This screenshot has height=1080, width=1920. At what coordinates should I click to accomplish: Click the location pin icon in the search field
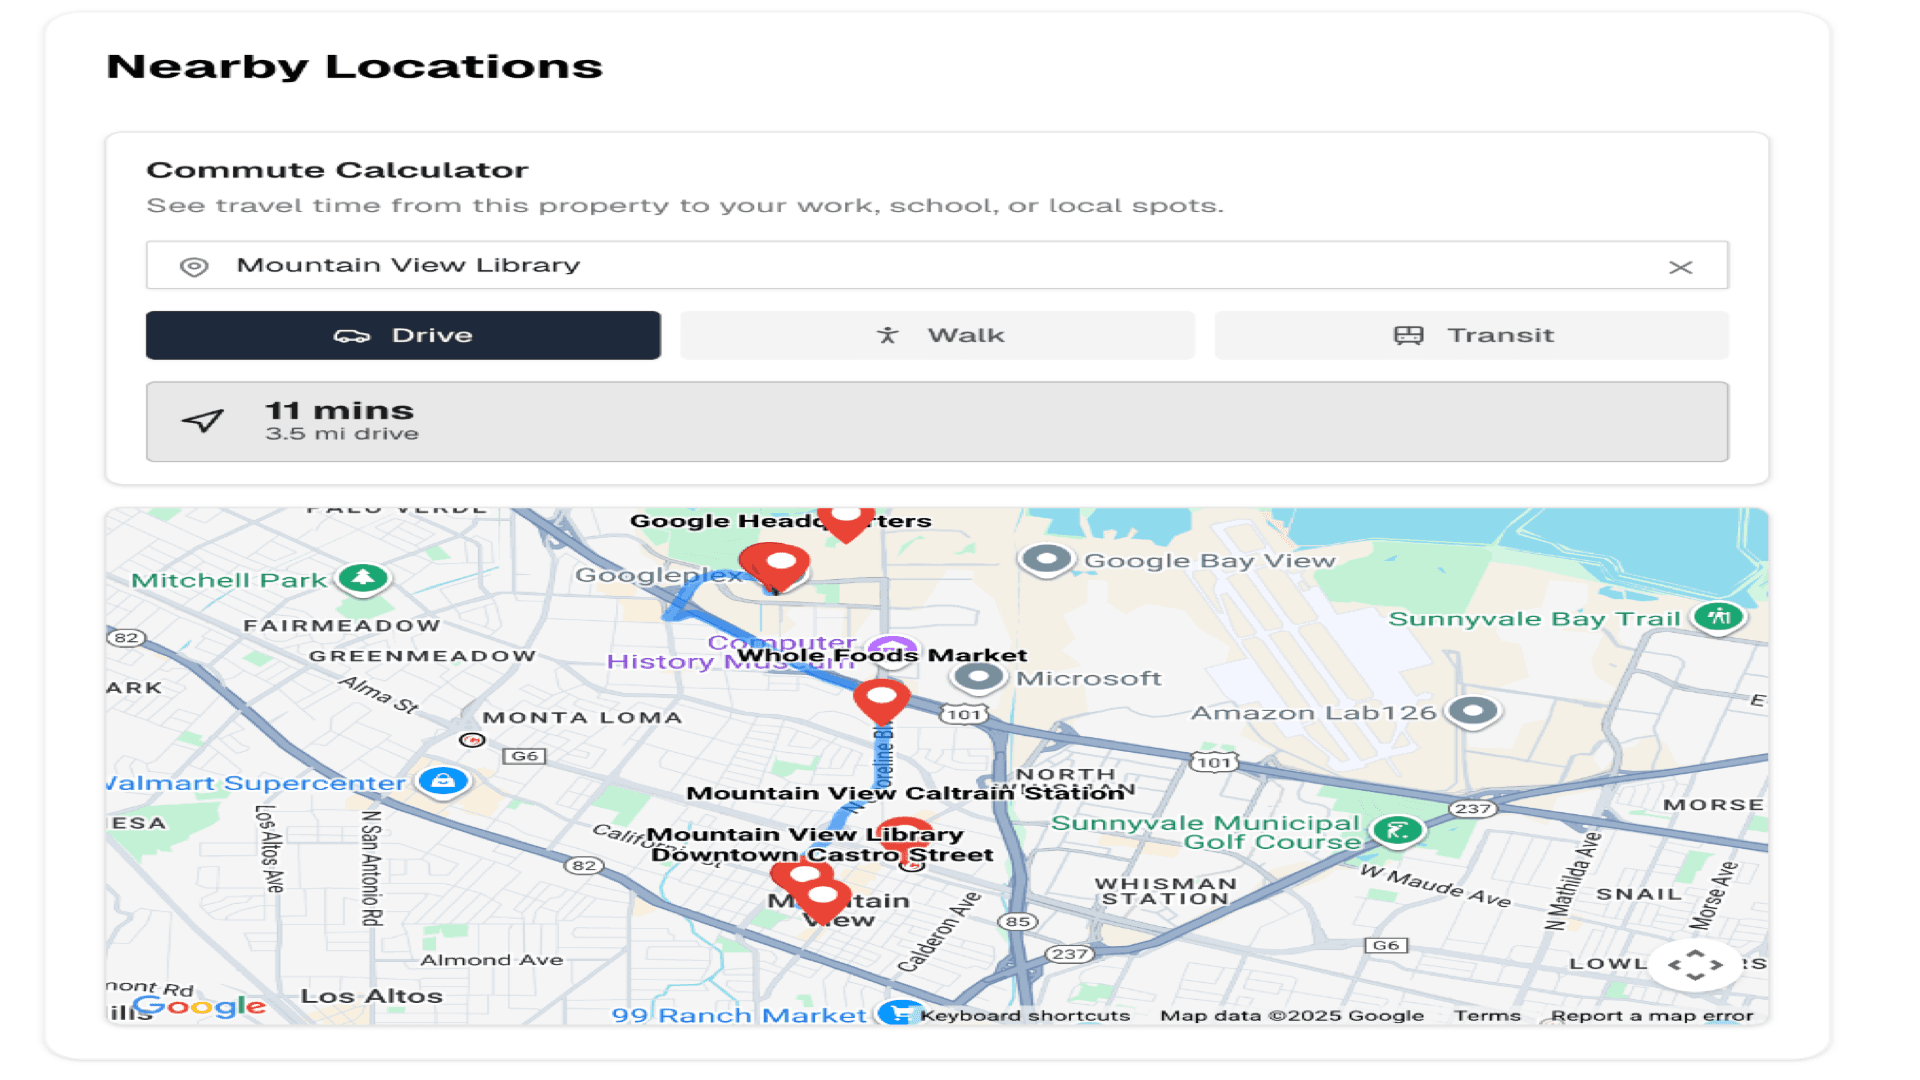click(193, 266)
